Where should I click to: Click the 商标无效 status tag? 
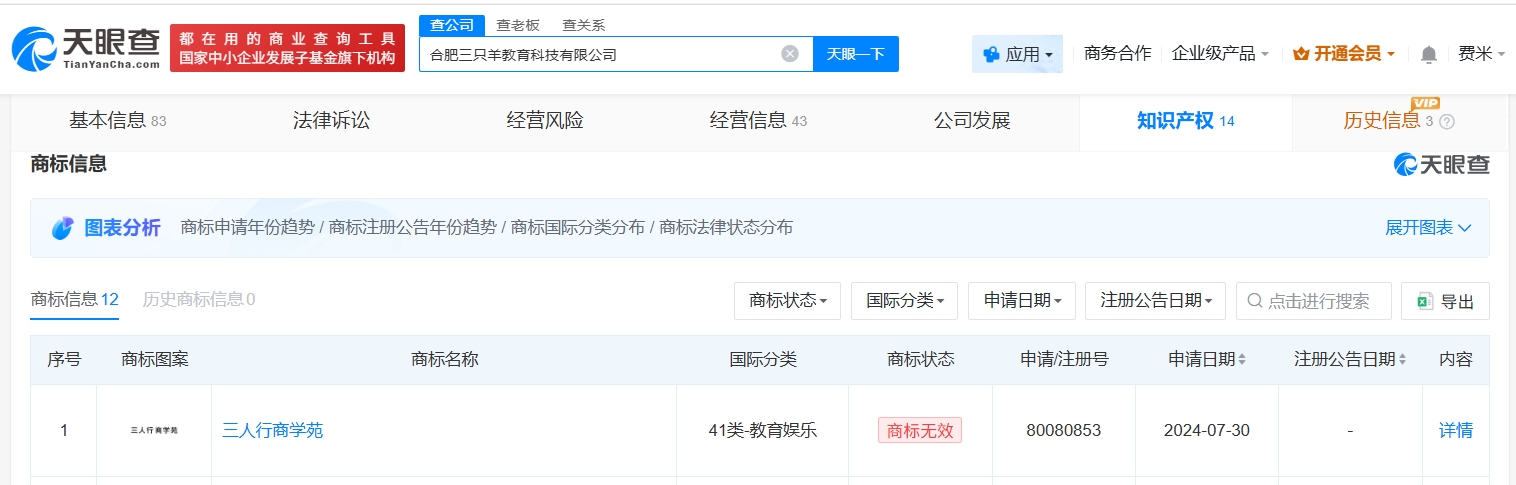[920, 431]
